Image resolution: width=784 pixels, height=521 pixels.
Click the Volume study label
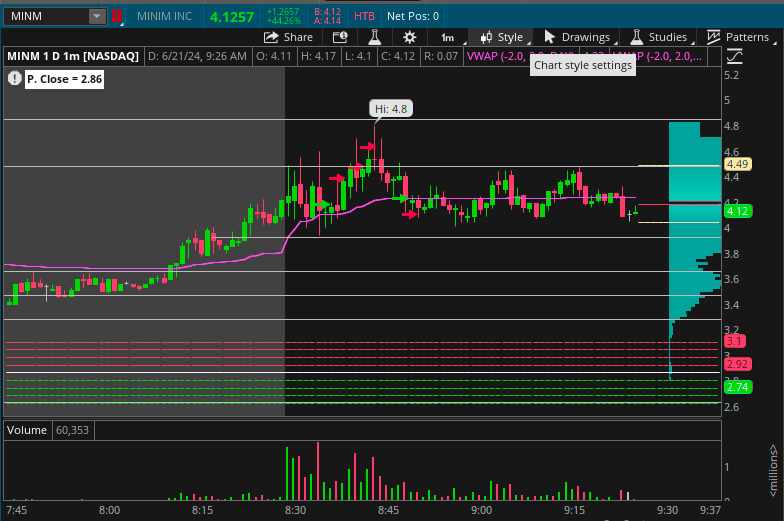pos(26,430)
